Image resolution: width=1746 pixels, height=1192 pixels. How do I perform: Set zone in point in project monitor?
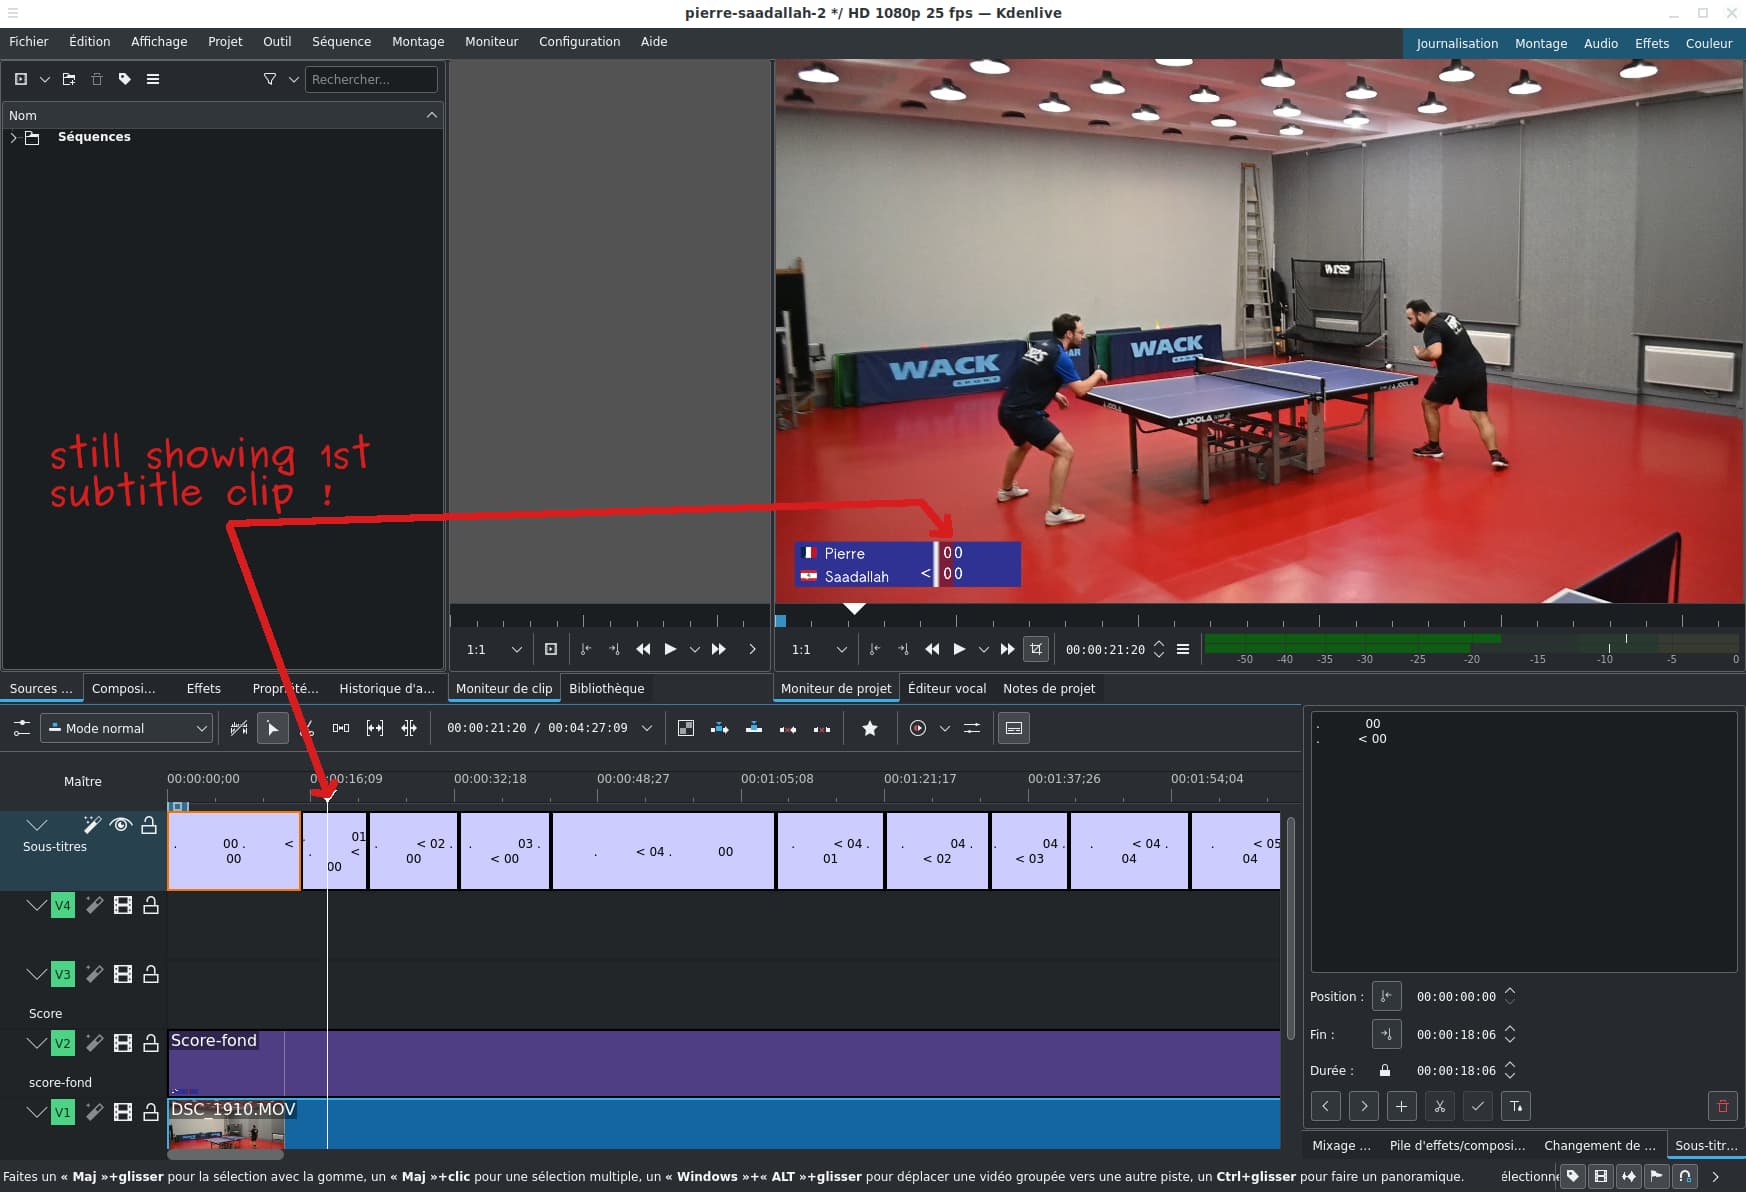pos(875,649)
